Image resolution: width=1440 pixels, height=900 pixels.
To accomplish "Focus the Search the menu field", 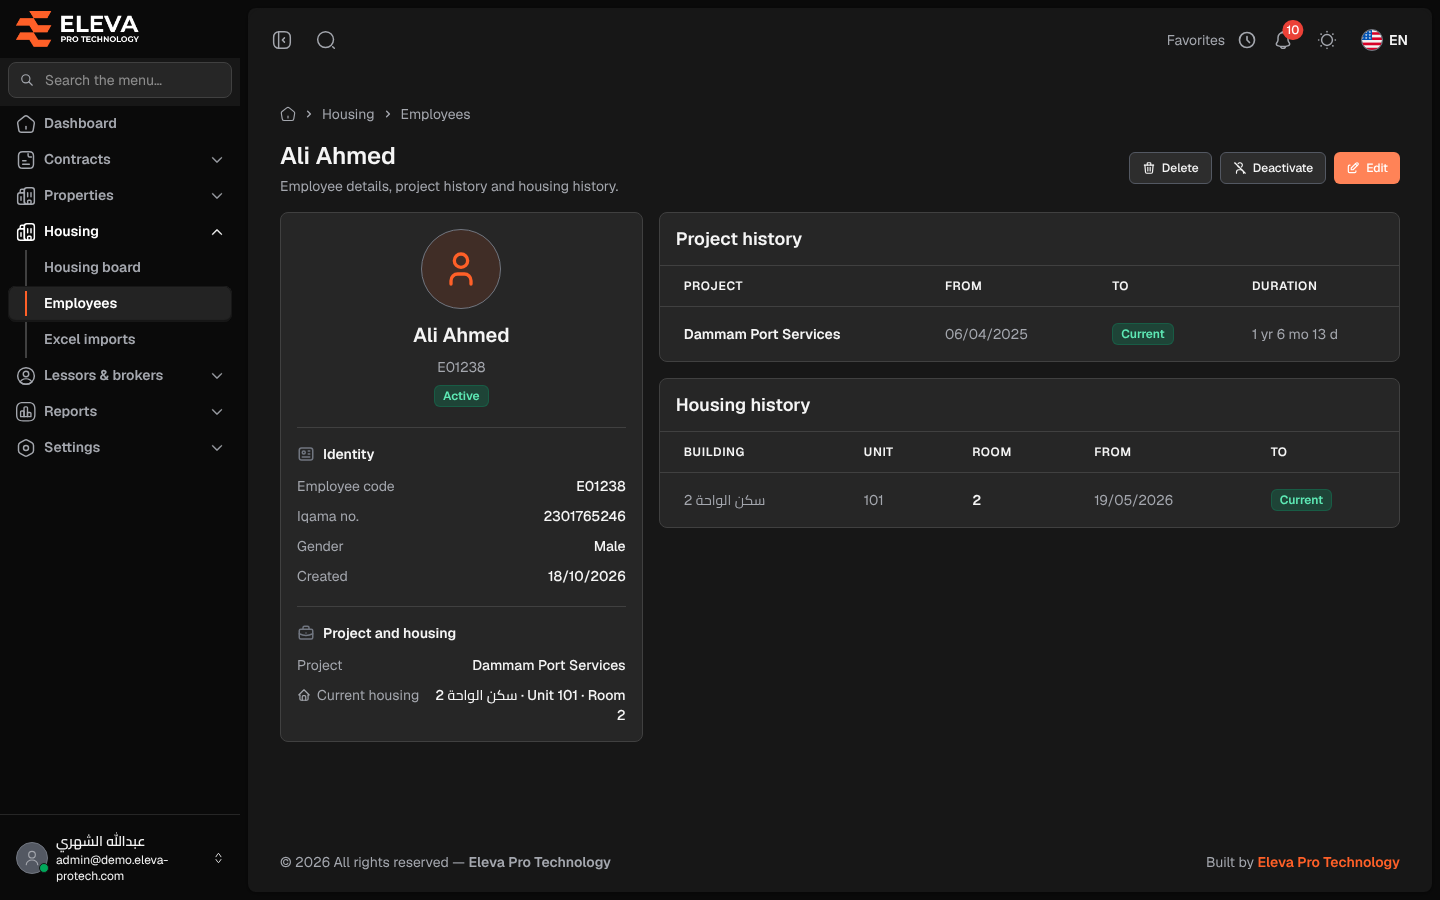I will click(x=120, y=80).
